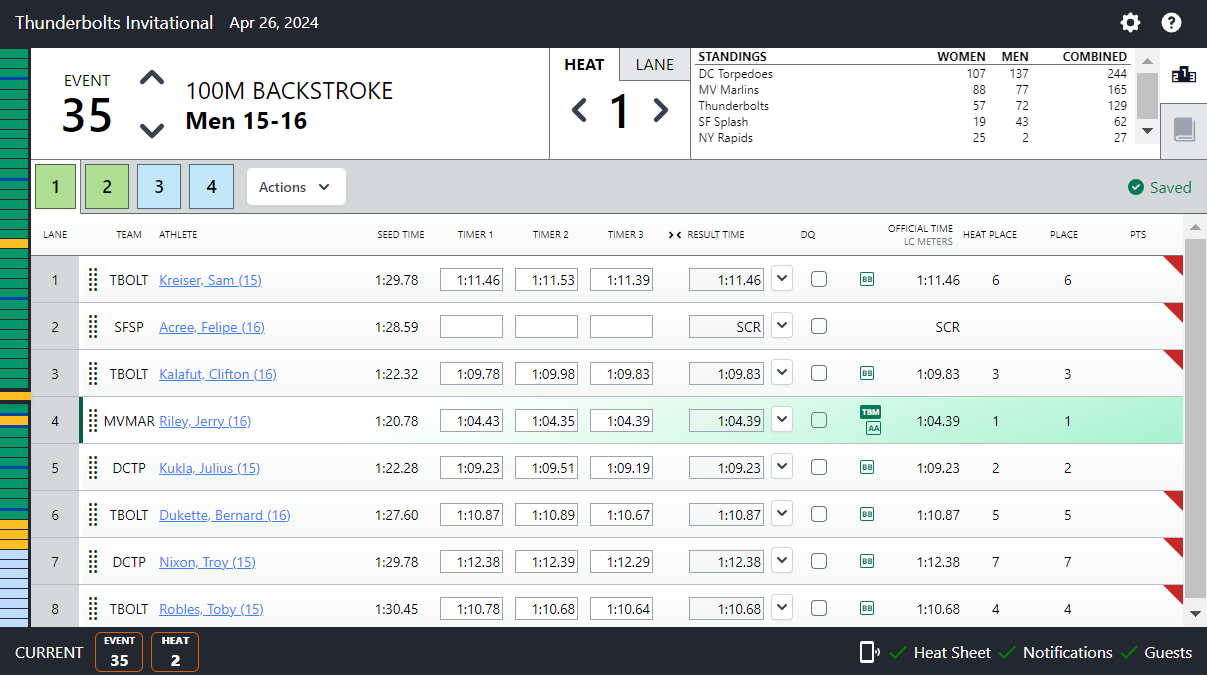The height and width of the screenshot is (675, 1207).
Task: Click the mobile device icon in footer
Action: tap(869, 652)
